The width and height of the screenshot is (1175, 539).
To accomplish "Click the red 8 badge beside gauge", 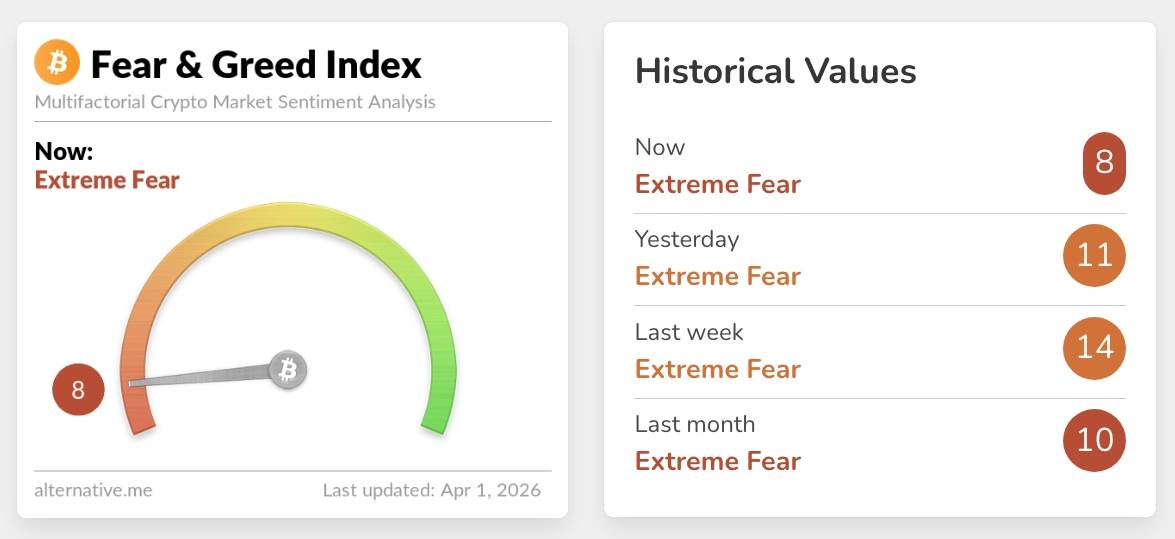I will (78, 391).
